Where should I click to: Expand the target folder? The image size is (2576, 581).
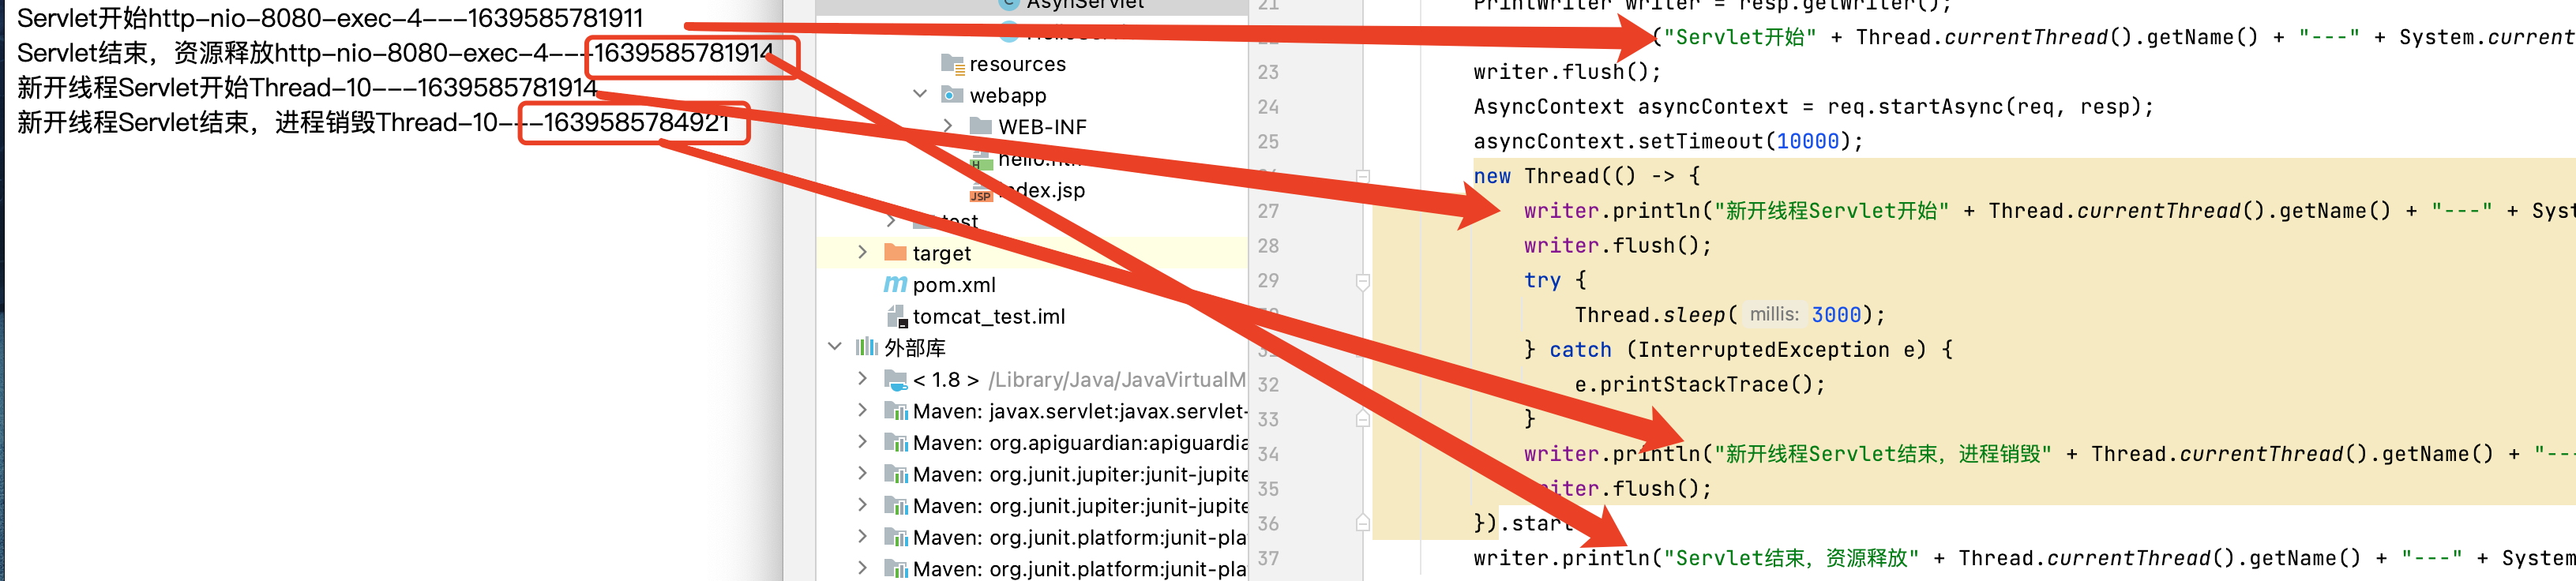tap(863, 253)
